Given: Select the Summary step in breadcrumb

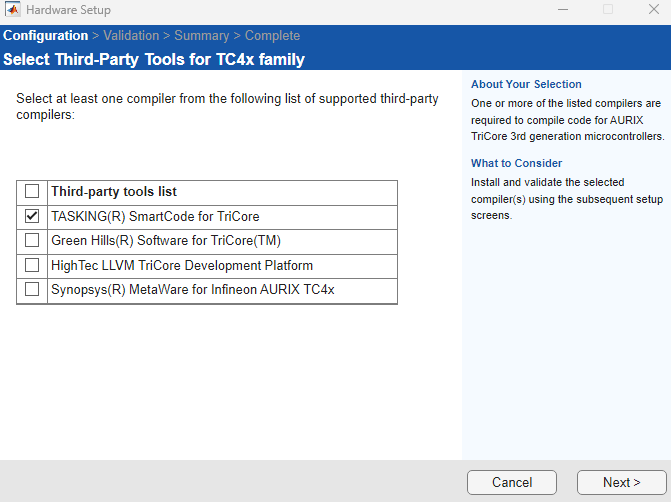Looking at the screenshot, I should [202, 36].
